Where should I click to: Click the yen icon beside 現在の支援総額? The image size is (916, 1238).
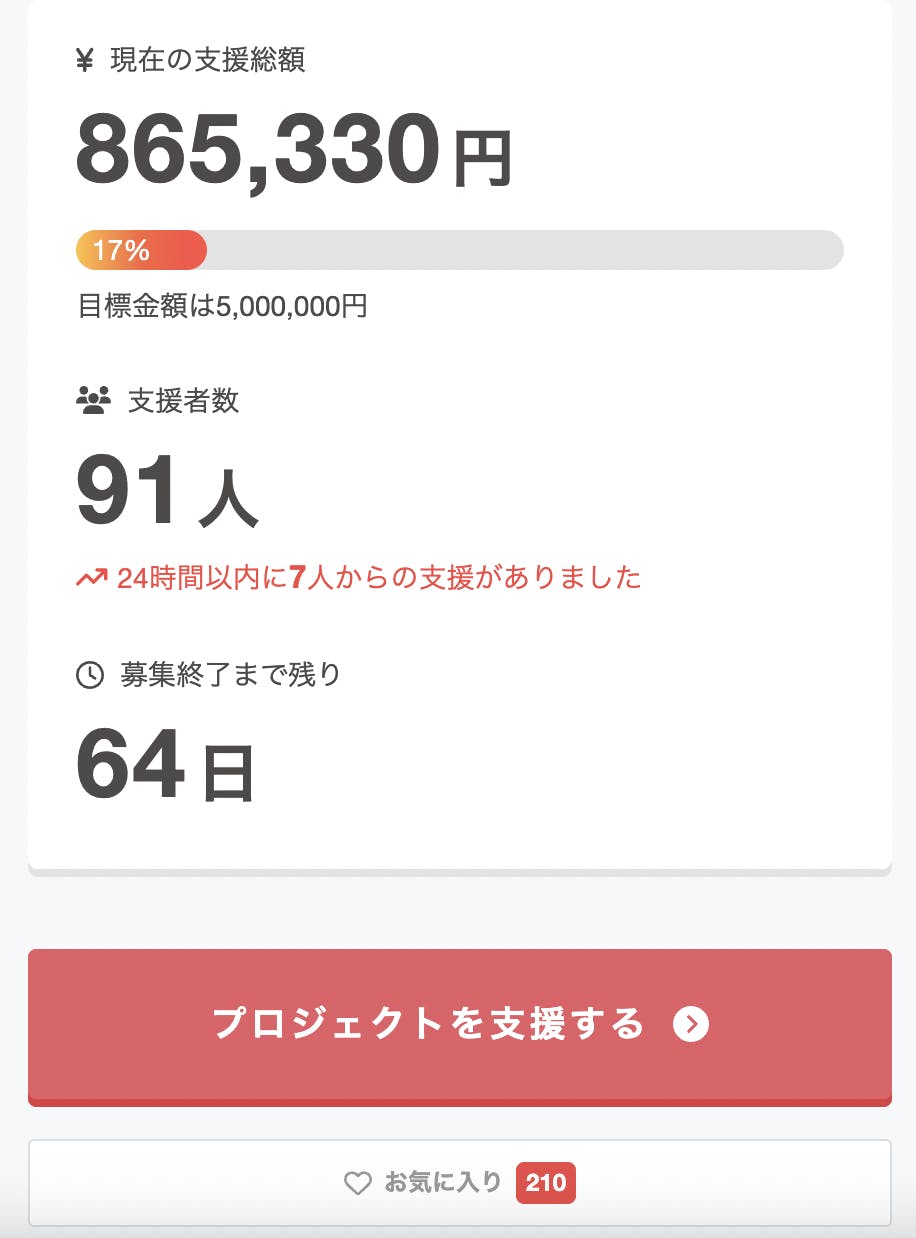[84, 61]
